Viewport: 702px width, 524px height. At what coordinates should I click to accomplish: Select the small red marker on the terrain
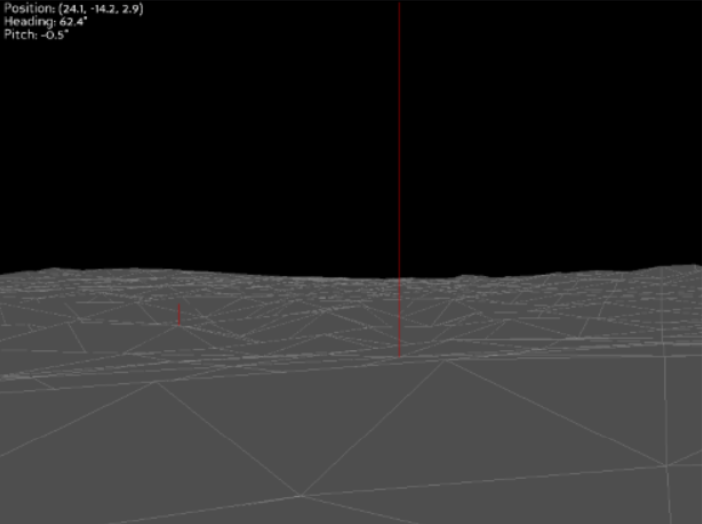(x=179, y=314)
